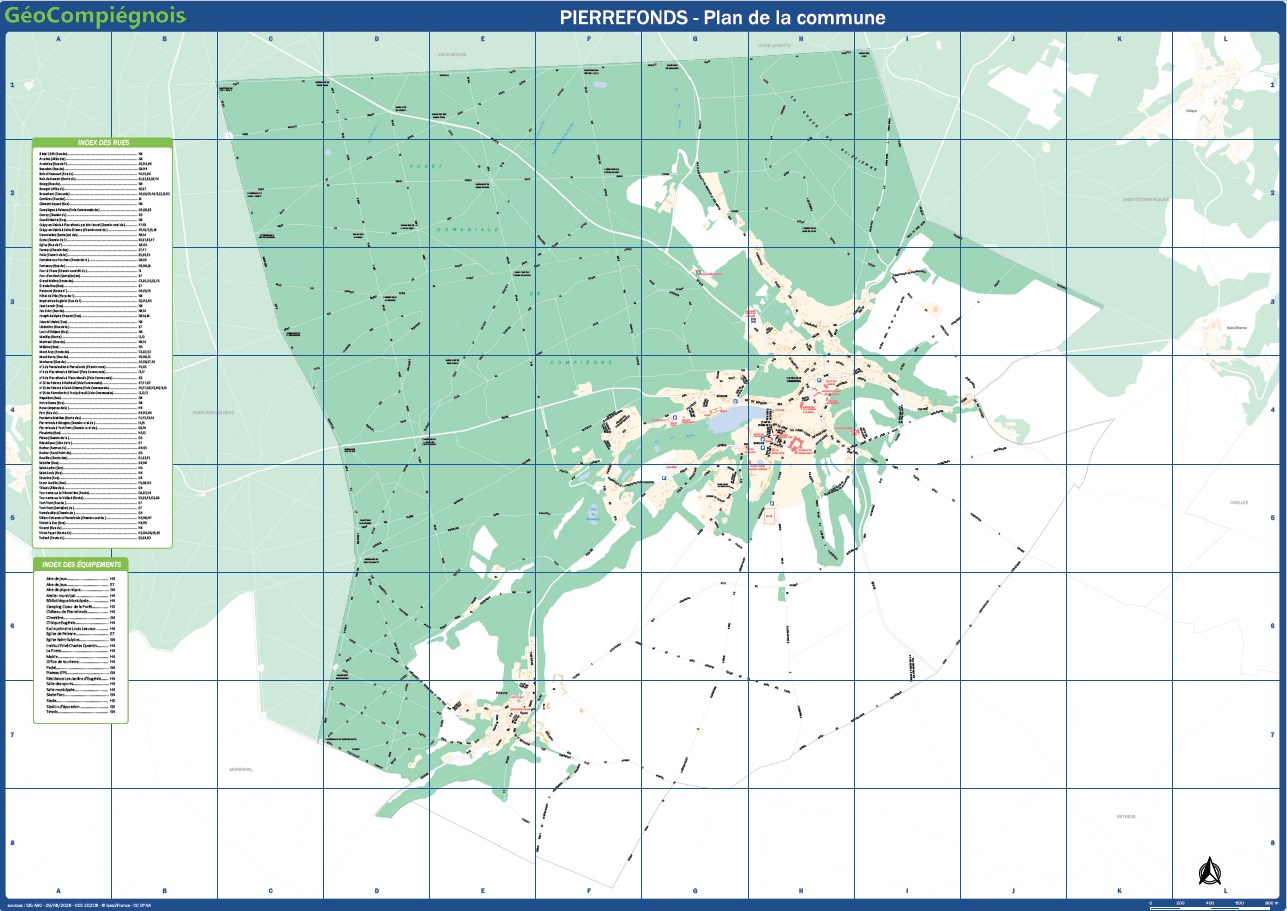Click the "INDEX DES RUES" header
Viewport: 1287px width, 911px height.
(x=102, y=143)
